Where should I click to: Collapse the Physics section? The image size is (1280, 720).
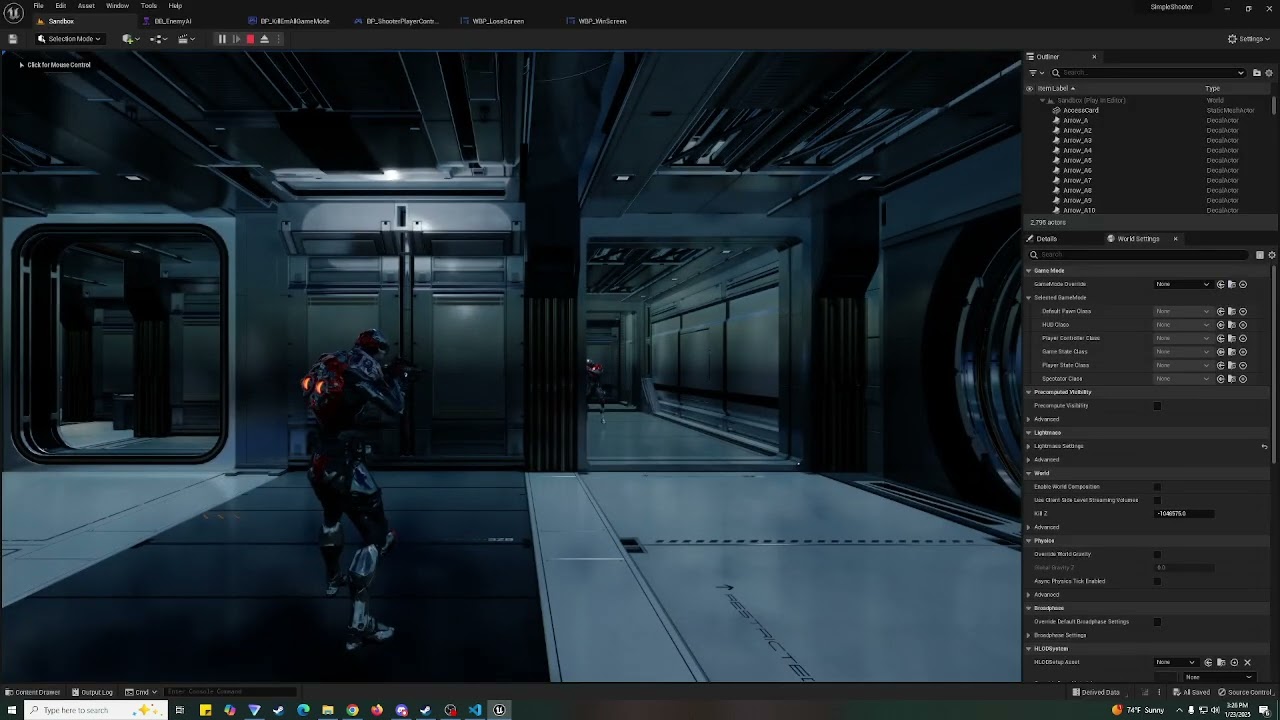[1028, 541]
